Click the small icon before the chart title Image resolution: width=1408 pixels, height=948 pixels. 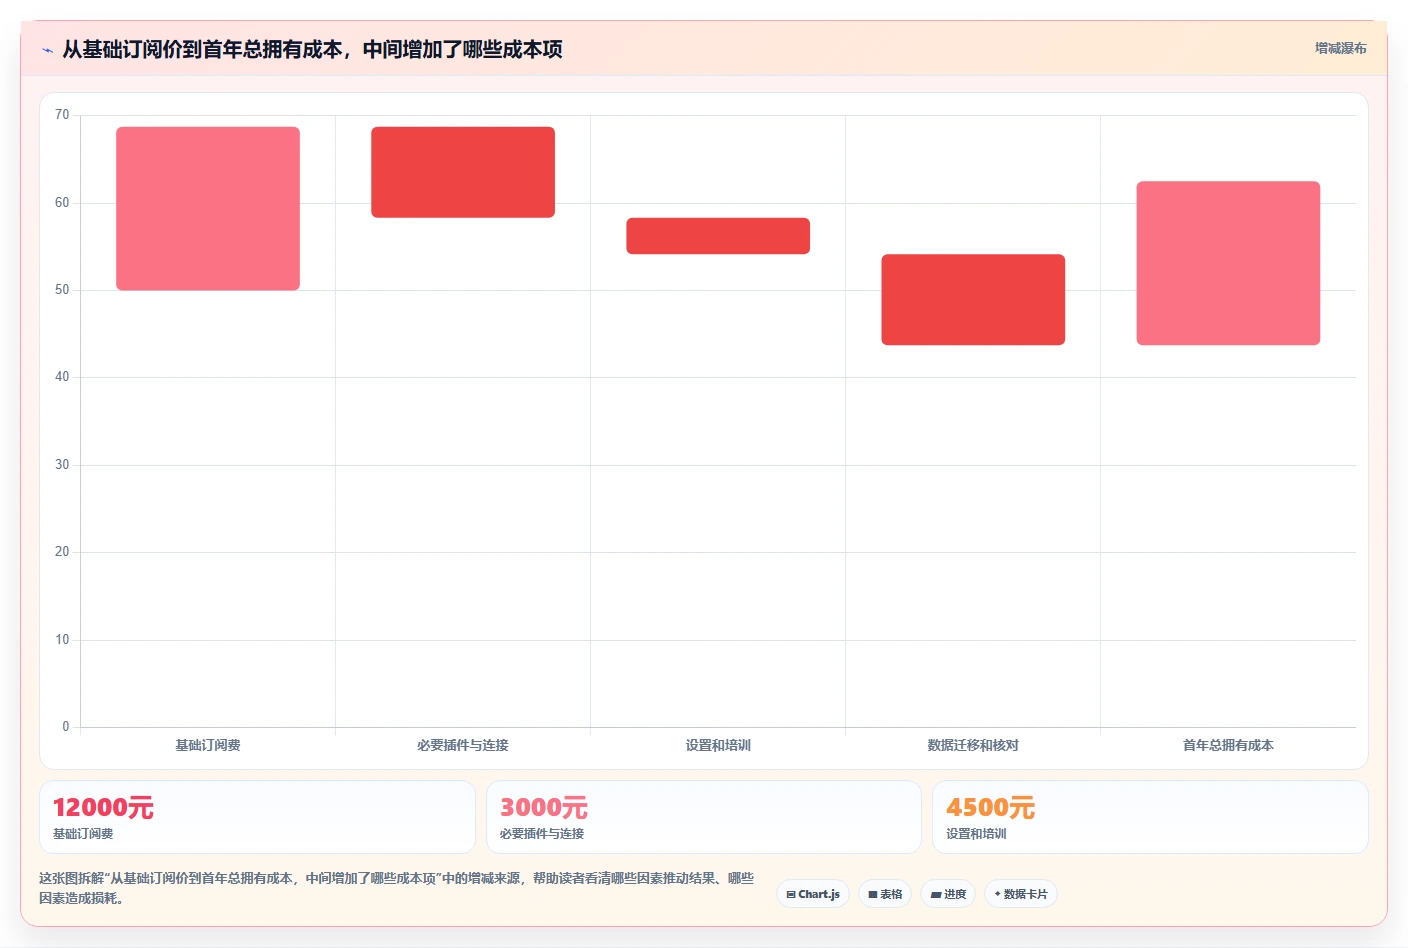(x=47, y=50)
